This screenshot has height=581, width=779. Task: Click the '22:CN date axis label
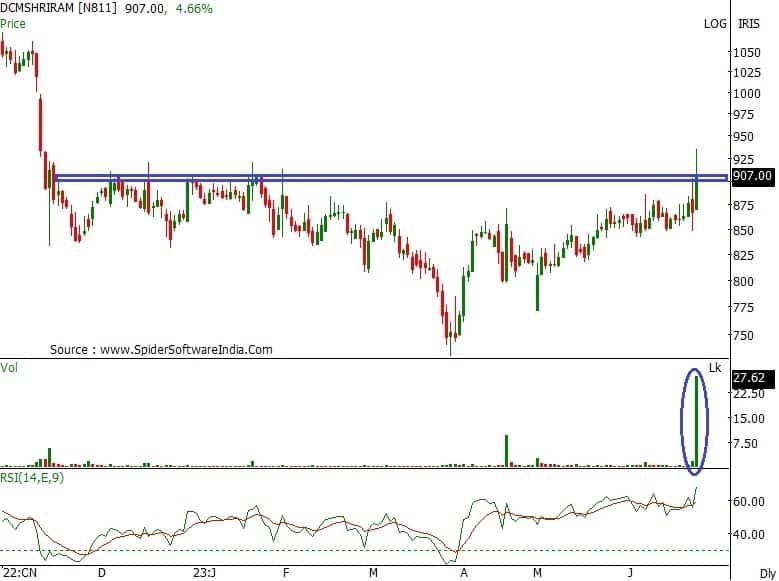pos(19,573)
